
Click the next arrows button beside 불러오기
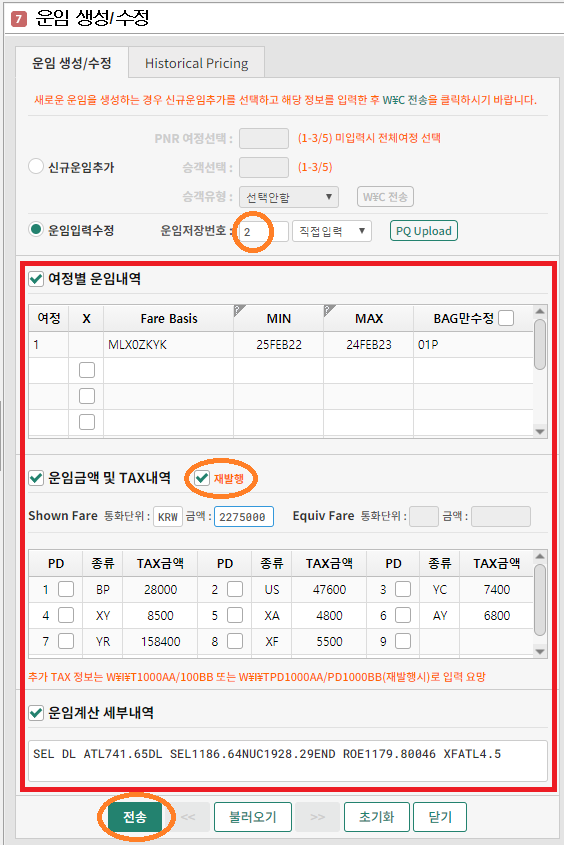point(317,817)
